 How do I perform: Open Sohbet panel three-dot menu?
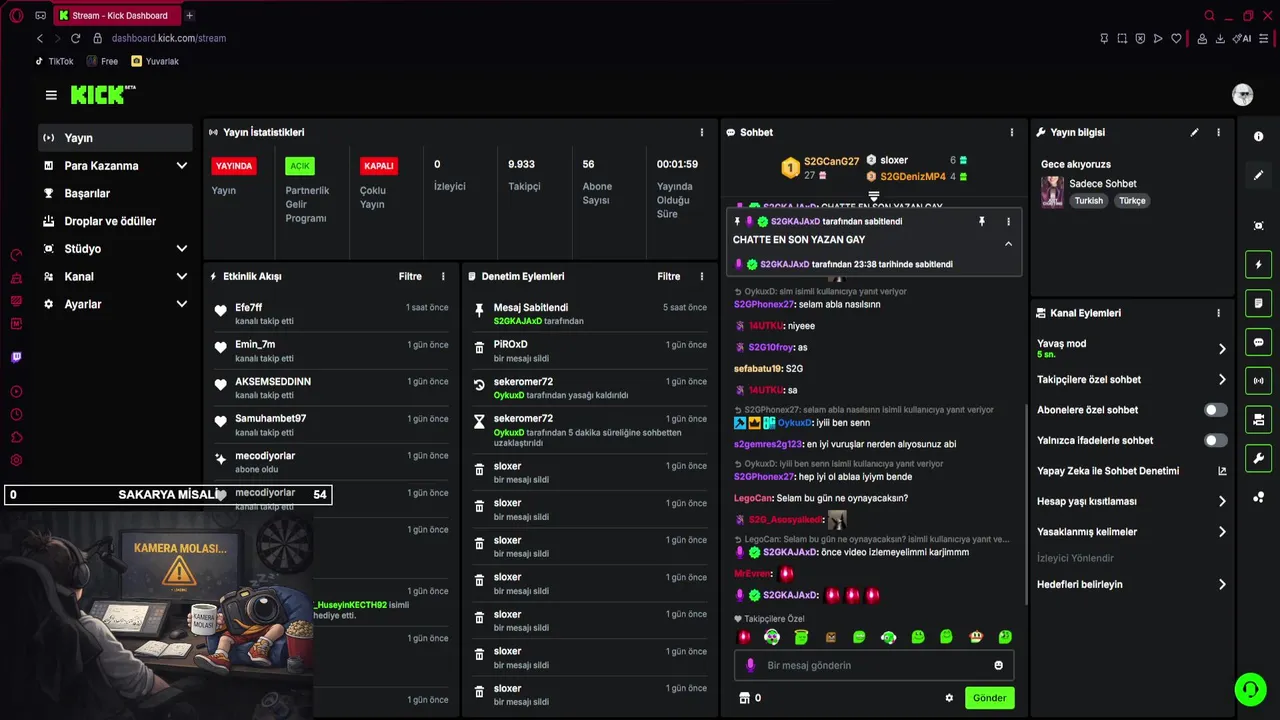coord(1011,132)
